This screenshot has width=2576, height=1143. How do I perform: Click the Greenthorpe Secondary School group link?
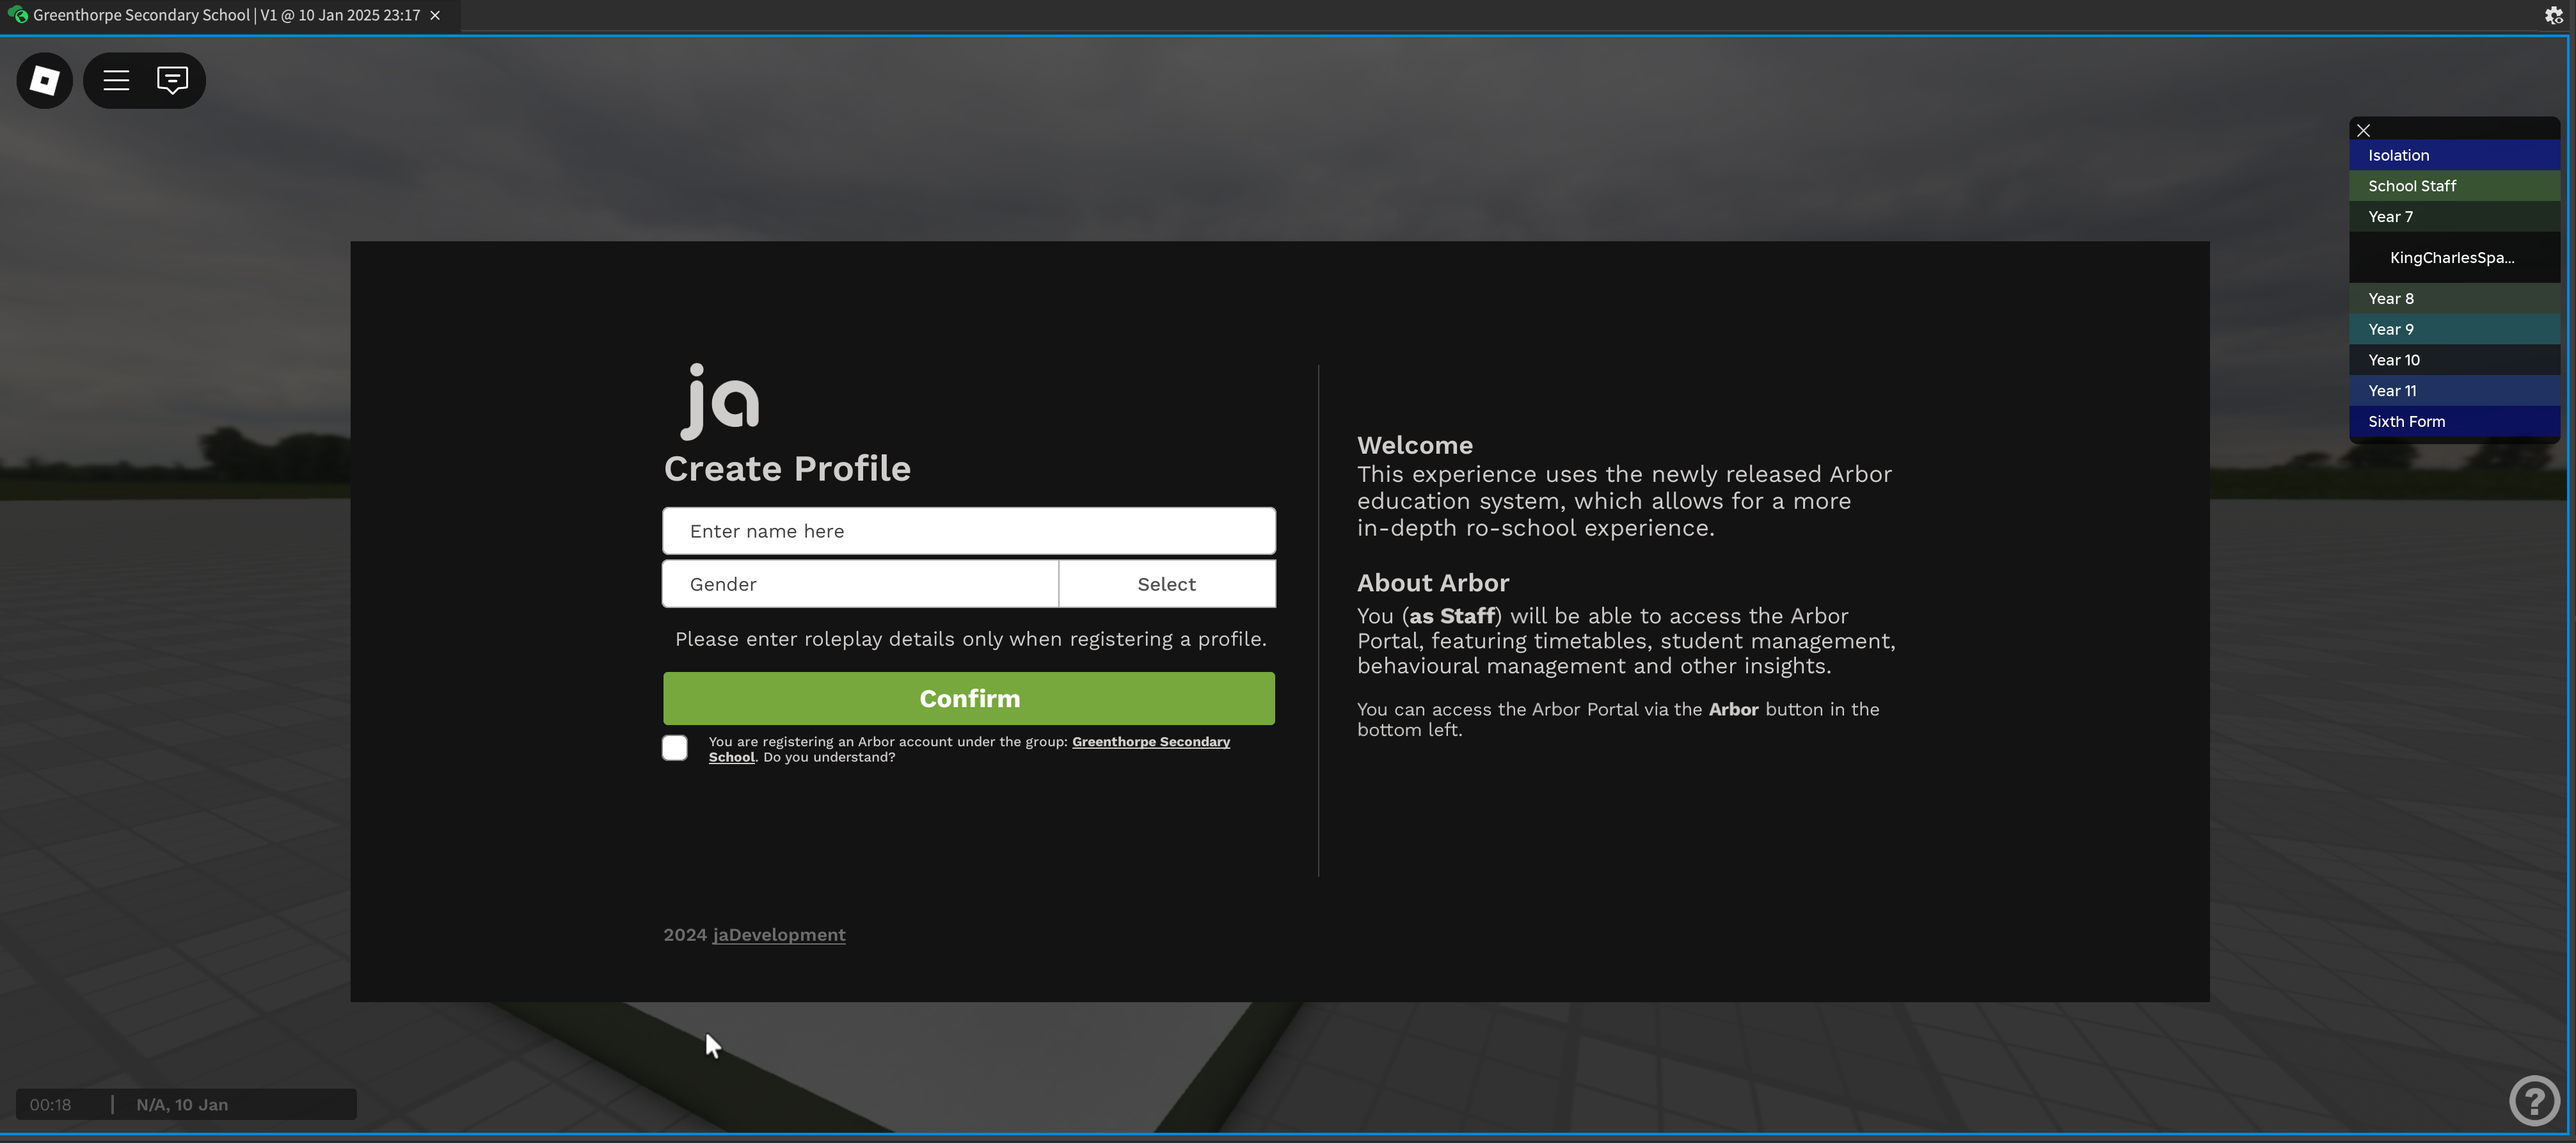1150,741
